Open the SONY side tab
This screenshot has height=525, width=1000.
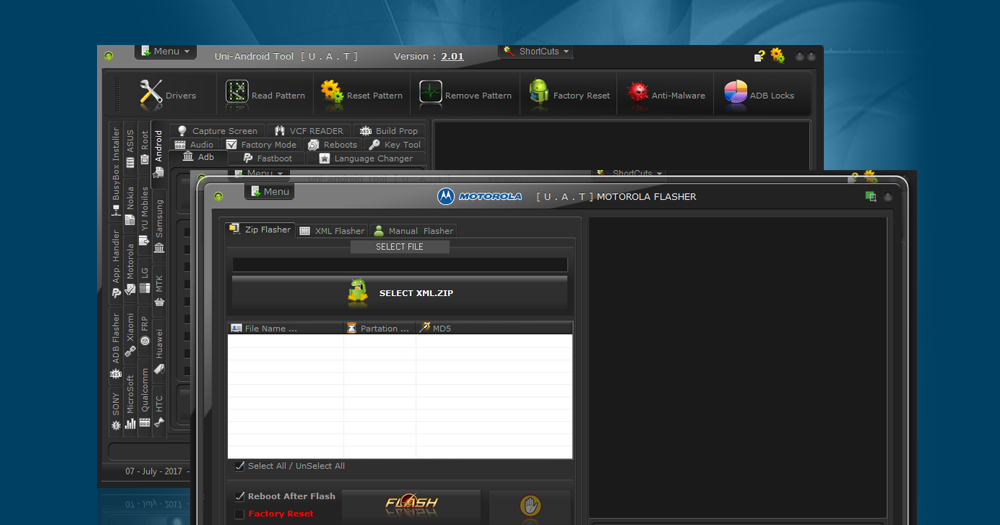(x=115, y=411)
